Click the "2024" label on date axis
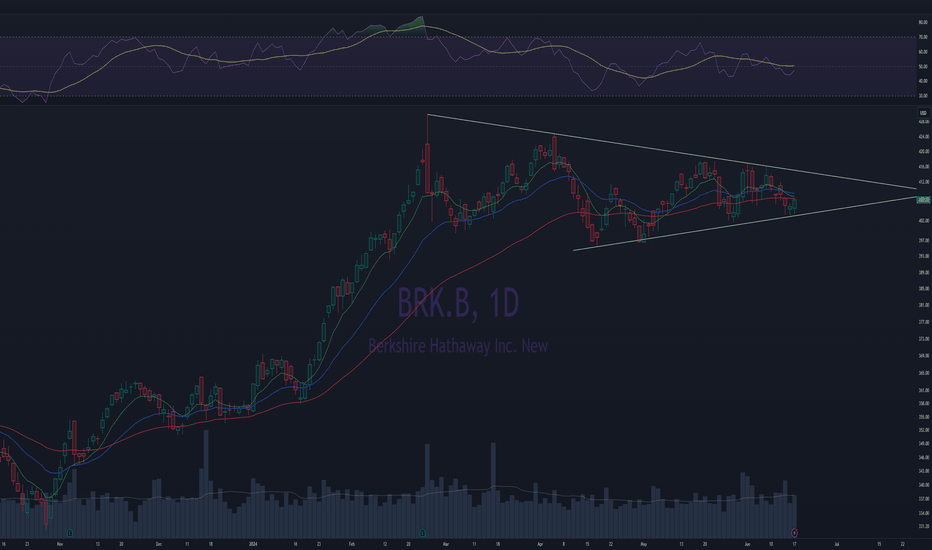This screenshot has height=550, width=932. 254,544
